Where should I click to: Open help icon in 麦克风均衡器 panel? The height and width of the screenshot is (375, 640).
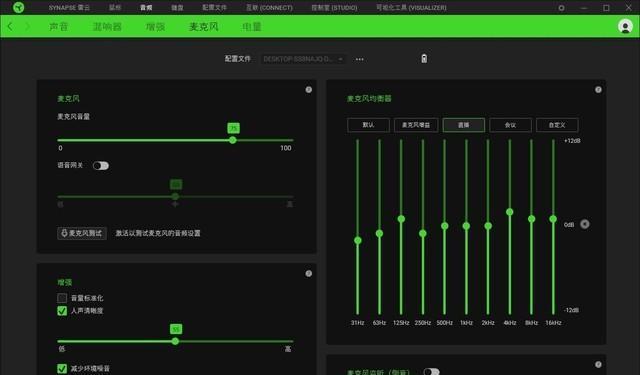coord(598,90)
